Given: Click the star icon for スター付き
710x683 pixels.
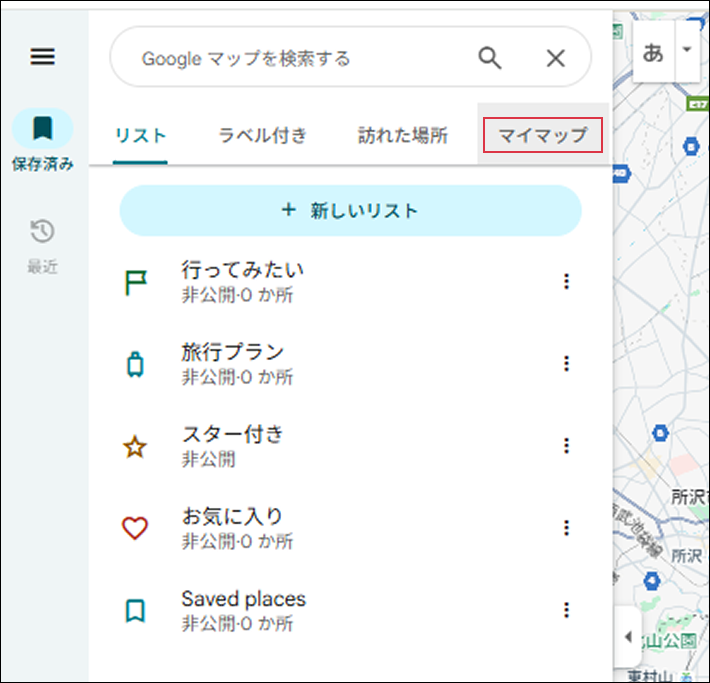Looking at the screenshot, I should click(x=135, y=447).
